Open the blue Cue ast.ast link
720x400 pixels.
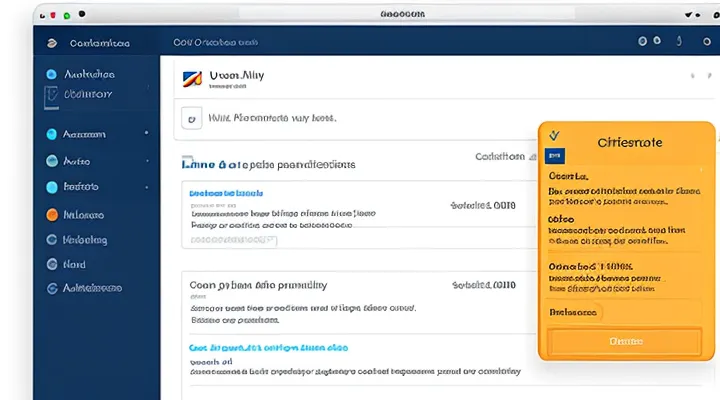[x=268, y=348]
